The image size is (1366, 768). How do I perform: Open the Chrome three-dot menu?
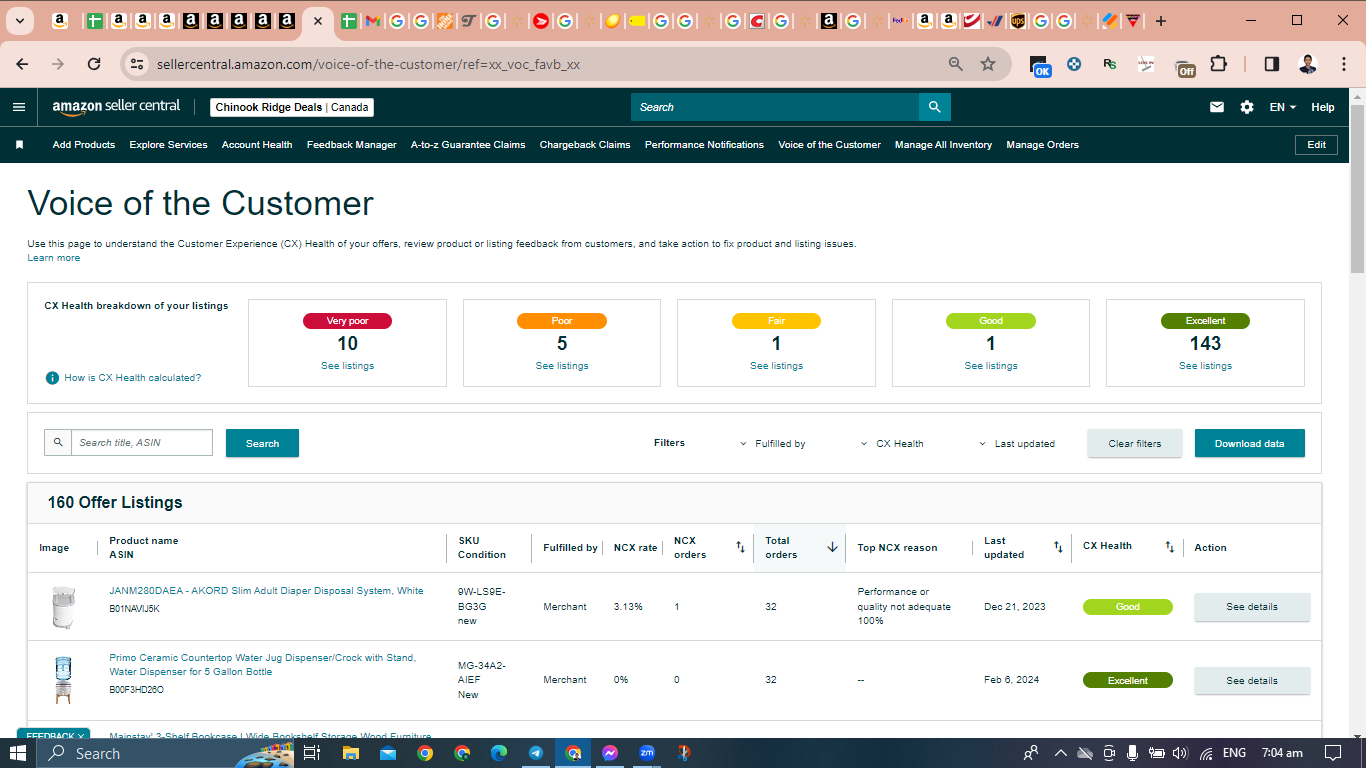(x=1342, y=64)
